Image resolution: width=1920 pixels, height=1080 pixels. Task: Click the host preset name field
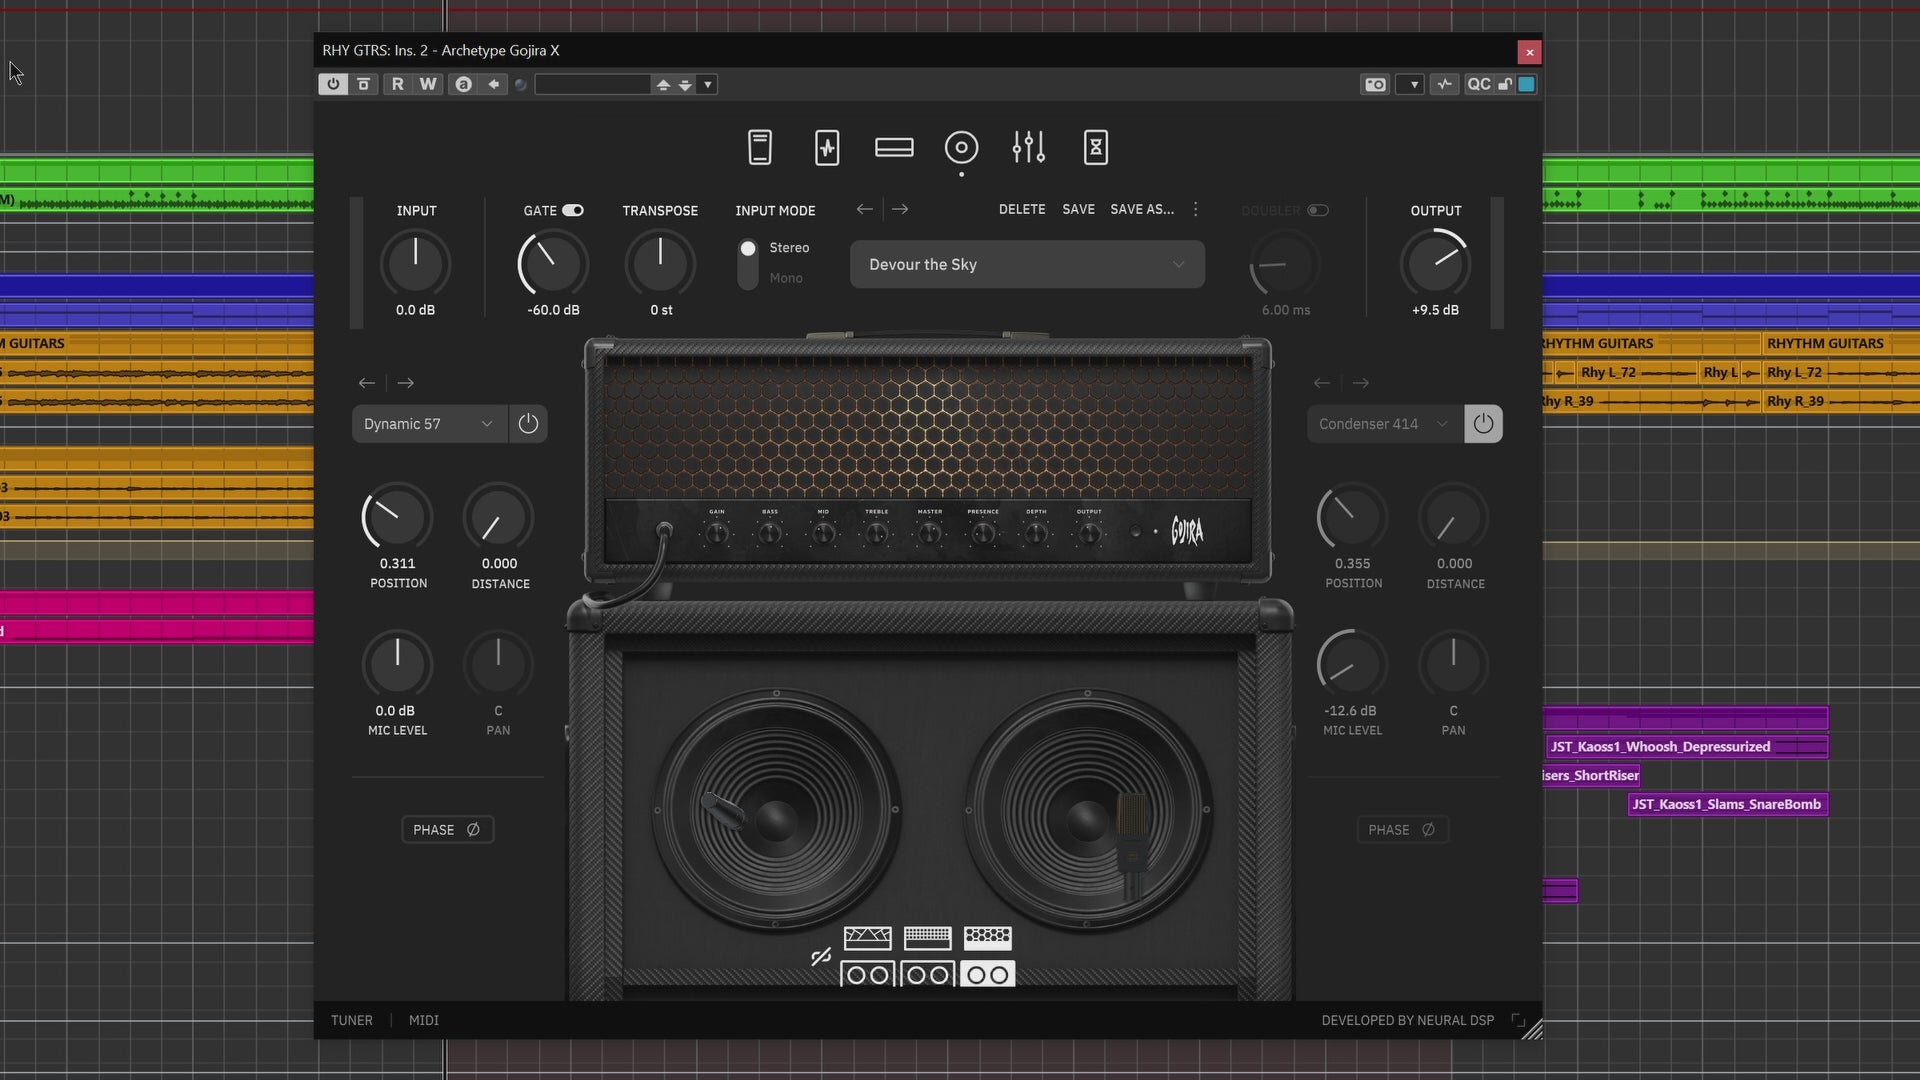592,85
